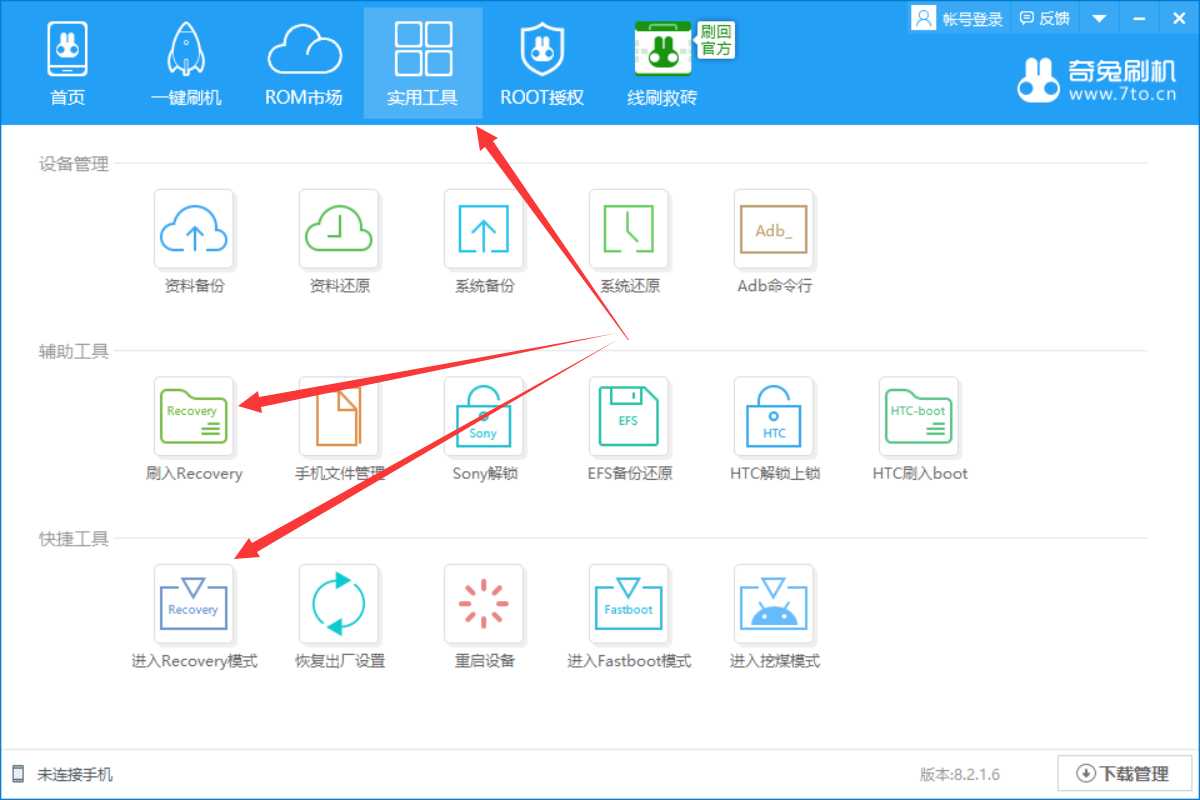The height and width of the screenshot is (800, 1200).
Task: Switch to 一键刷机 one-click flash tab
Action: 186,63
